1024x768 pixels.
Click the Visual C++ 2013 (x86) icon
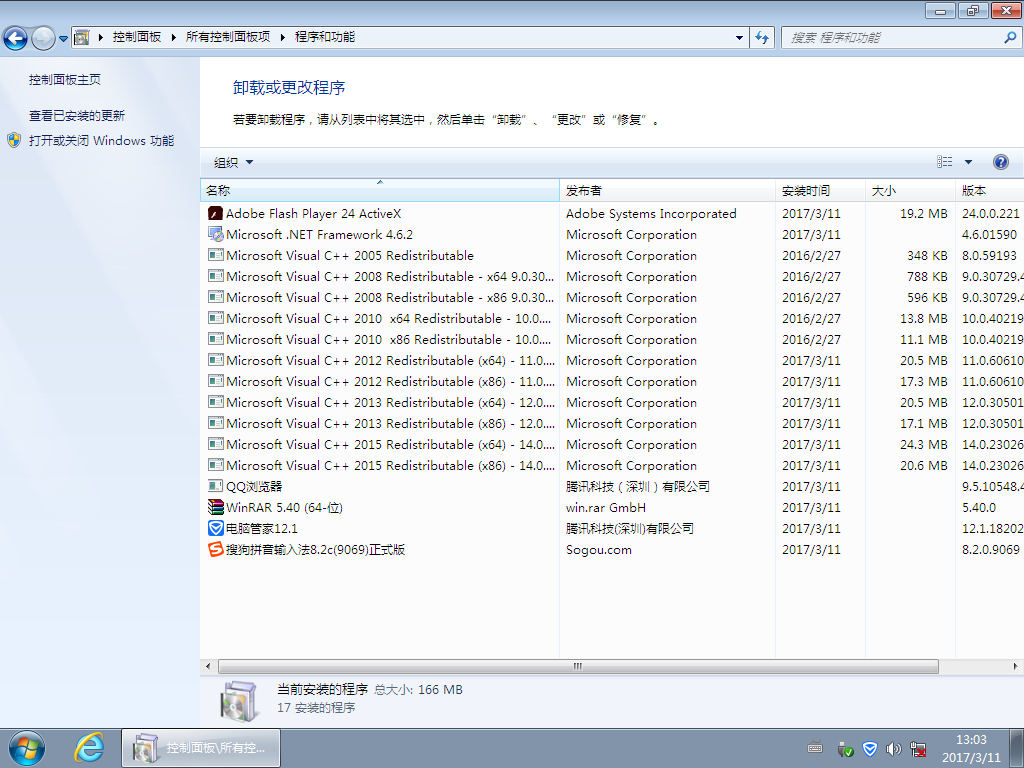click(216, 423)
